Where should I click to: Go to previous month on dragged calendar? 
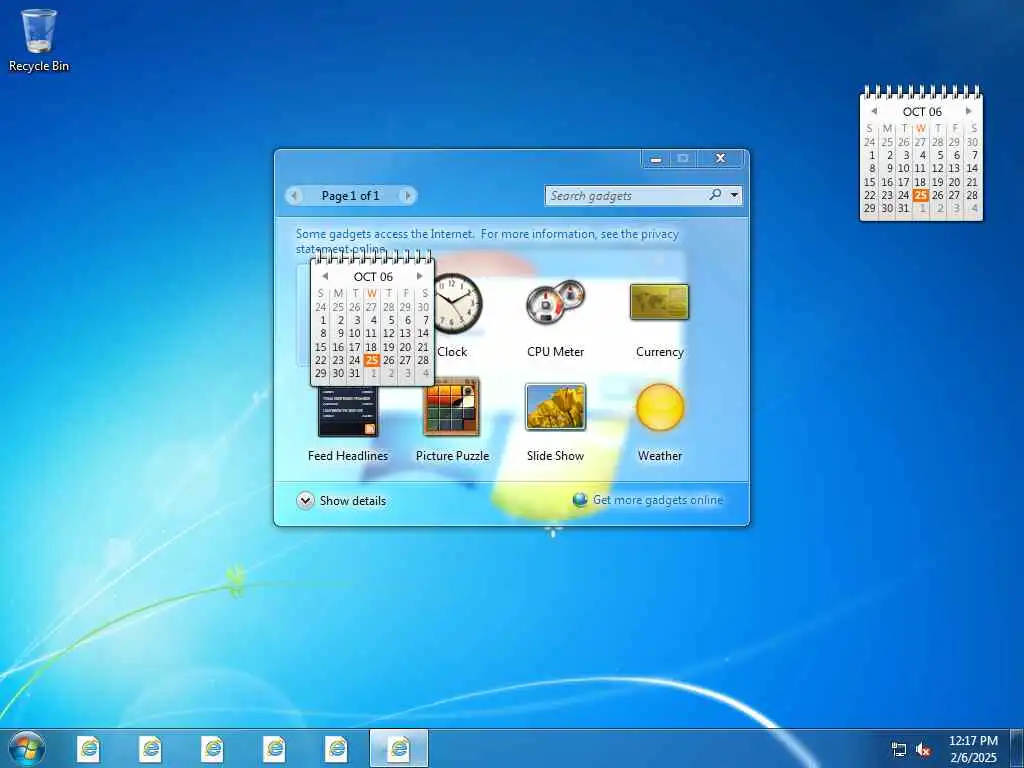tap(325, 276)
